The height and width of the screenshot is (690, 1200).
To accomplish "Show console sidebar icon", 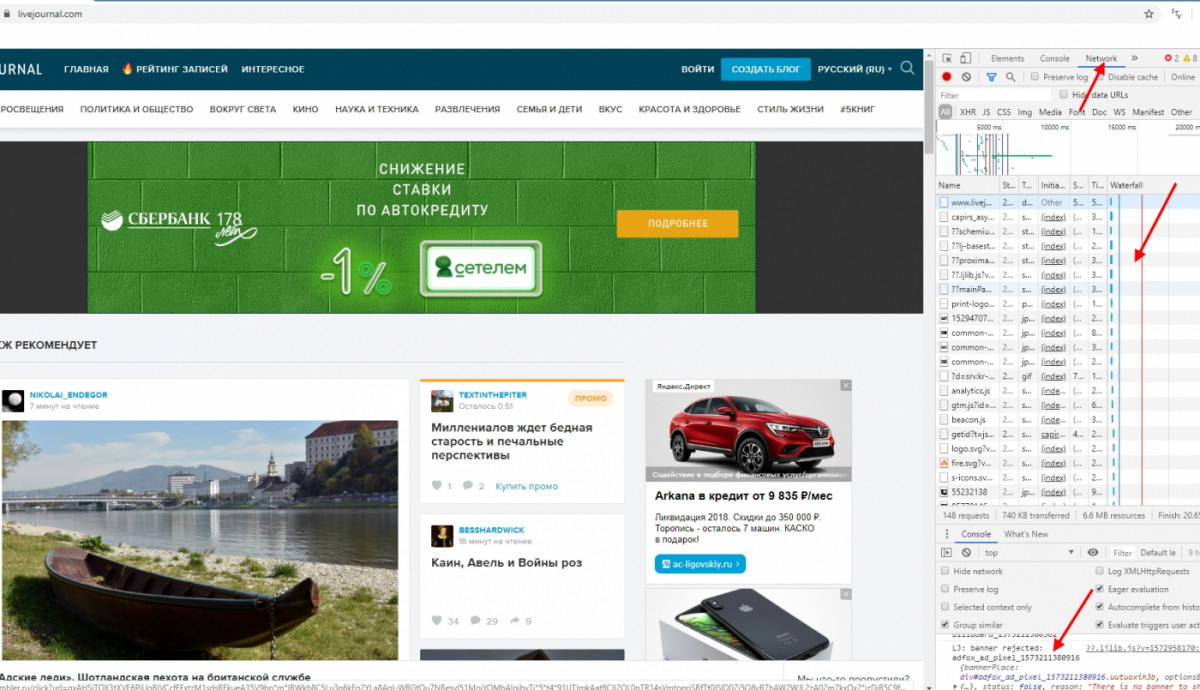I will tap(947, 553).
